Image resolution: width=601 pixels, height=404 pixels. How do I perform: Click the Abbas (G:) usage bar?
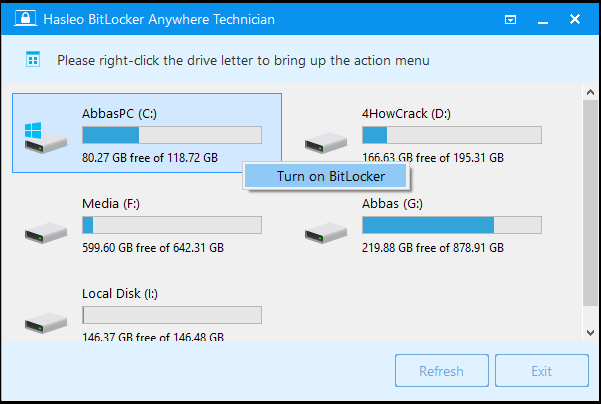point(452,225)
